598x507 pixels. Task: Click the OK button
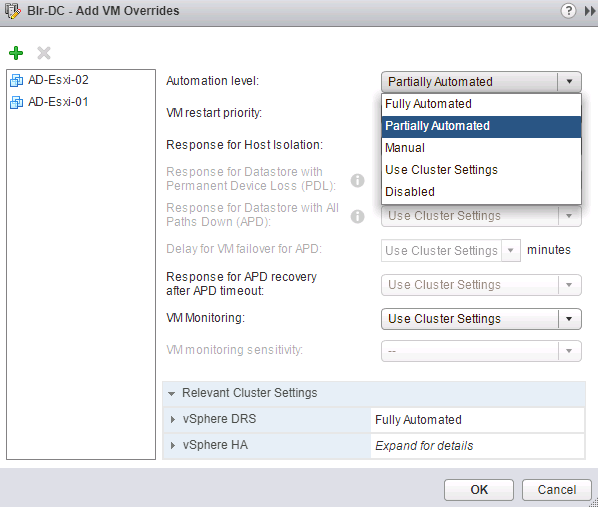479,490
